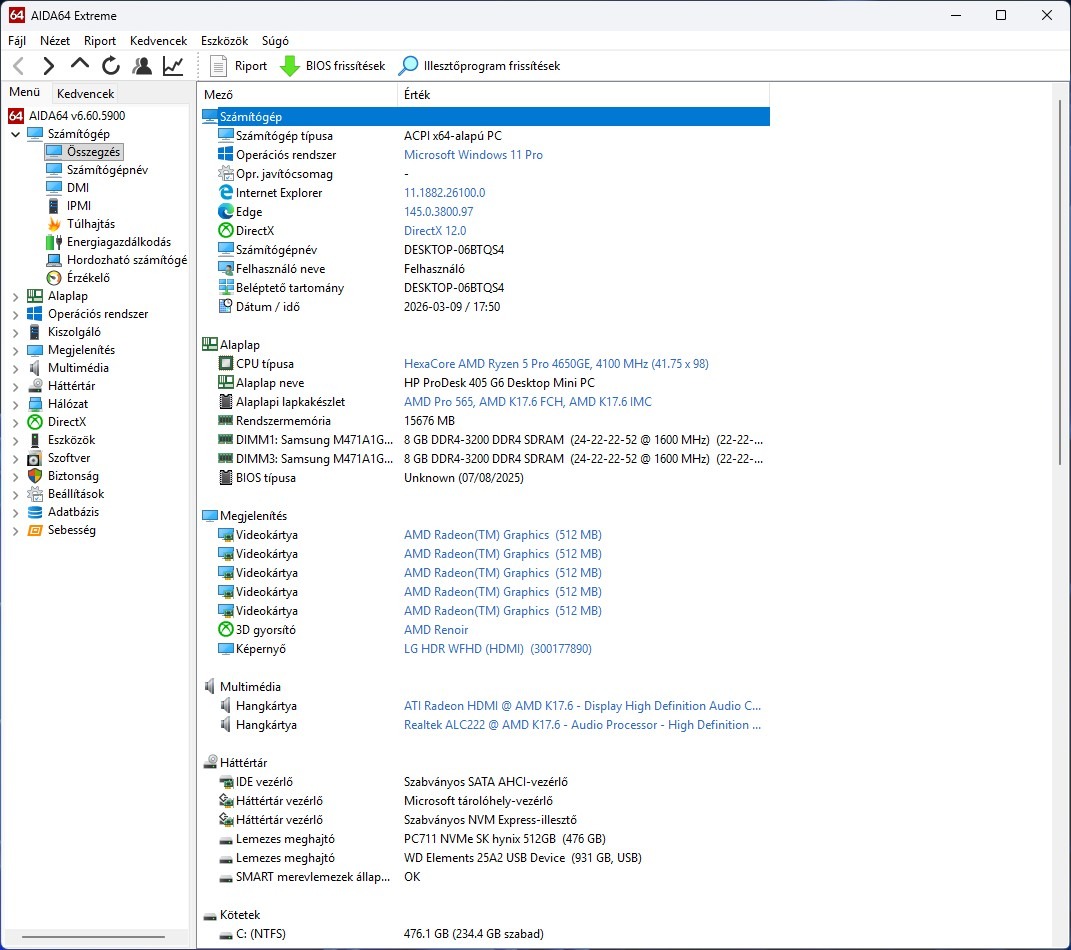
Task: Click the Adatbázis database icon
Action: [35, 512]
